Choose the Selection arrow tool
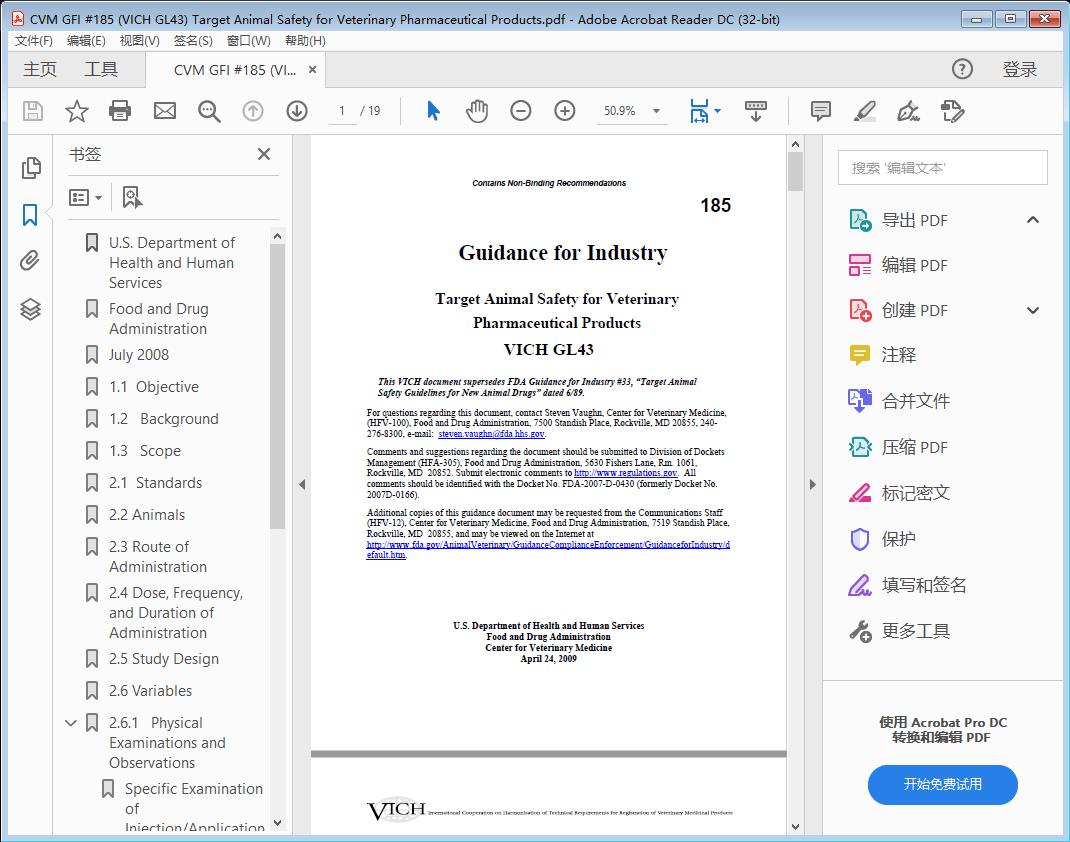Image resolution: width=1070 pixels, height=842 pixels. [x=433, y=111]
